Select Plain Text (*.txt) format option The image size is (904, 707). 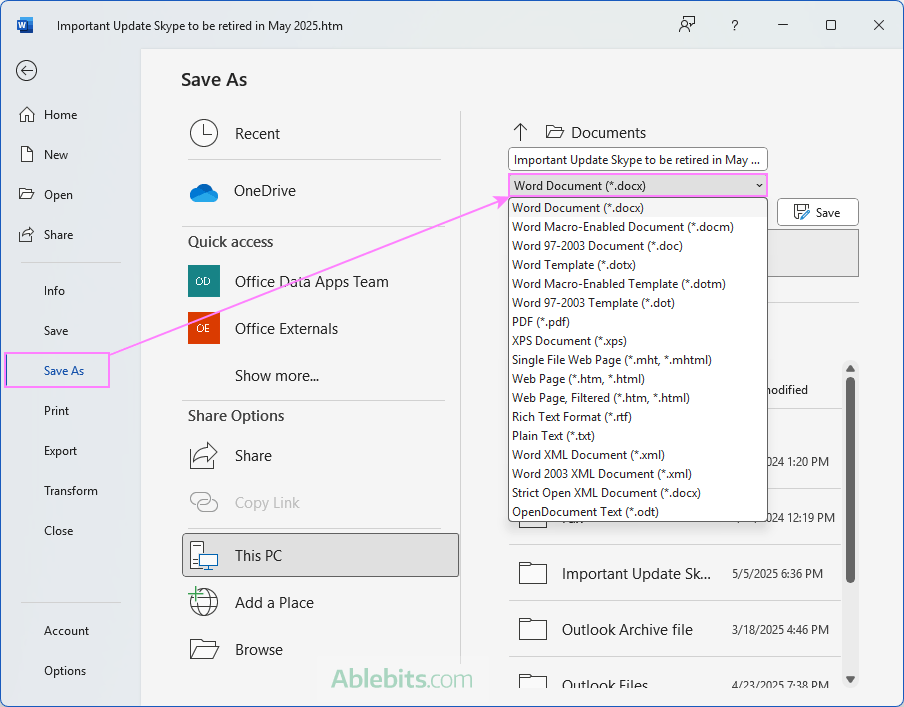(553, 436)
